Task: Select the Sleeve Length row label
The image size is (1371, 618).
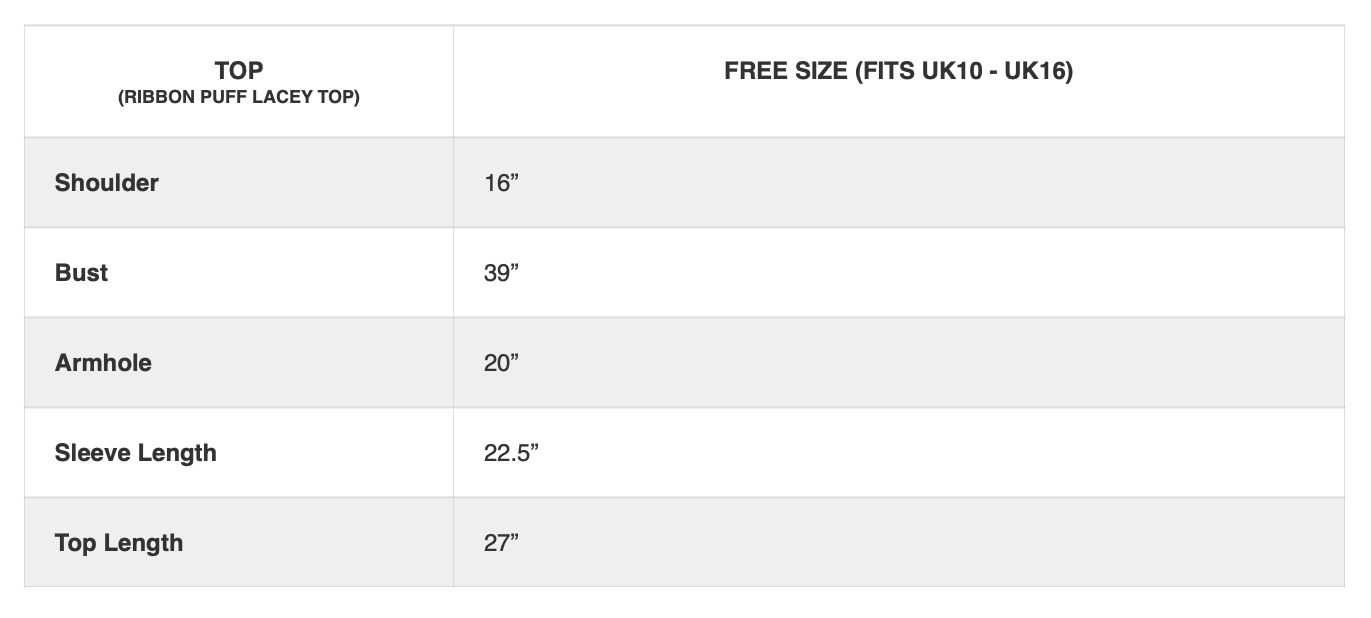Action: pos(135,453)
